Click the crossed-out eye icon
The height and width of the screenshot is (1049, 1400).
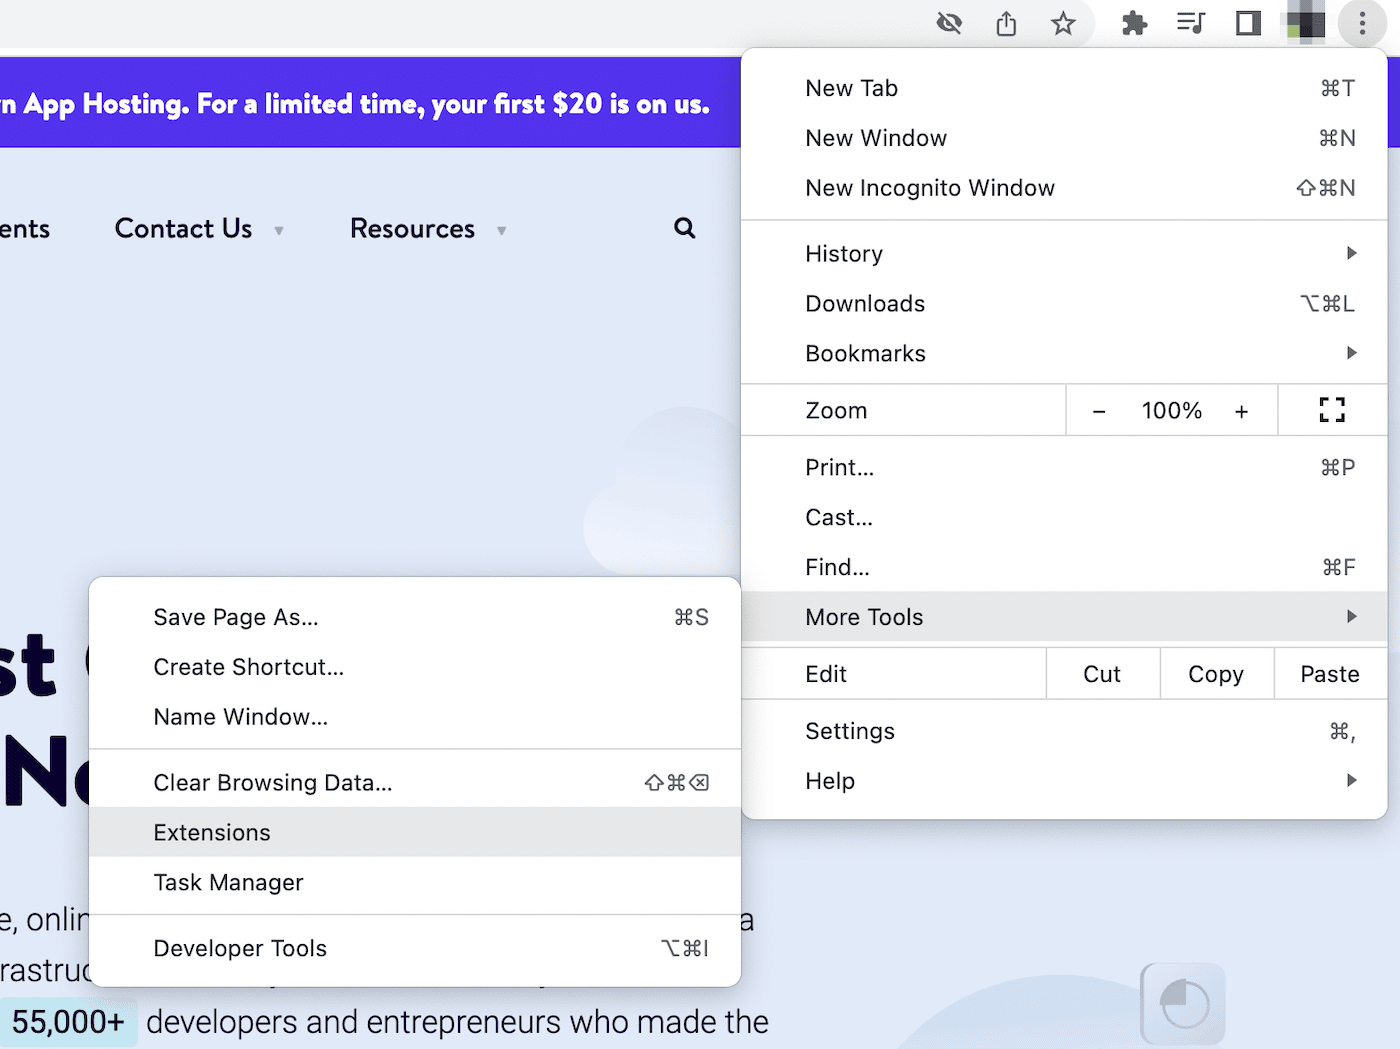(949, 22)
